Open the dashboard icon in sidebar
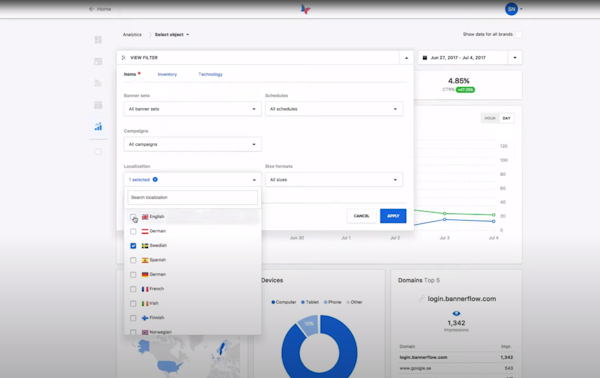This screenshot has width=600, height=378. click(x=98, y=40)
